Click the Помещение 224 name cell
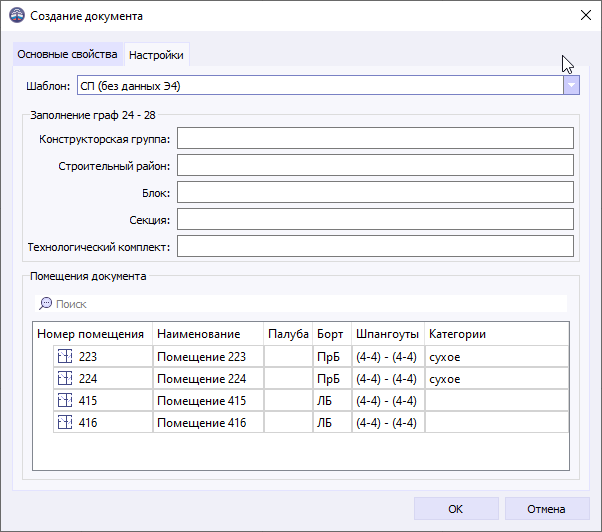602x532 pixels. [x=208, y=378]
